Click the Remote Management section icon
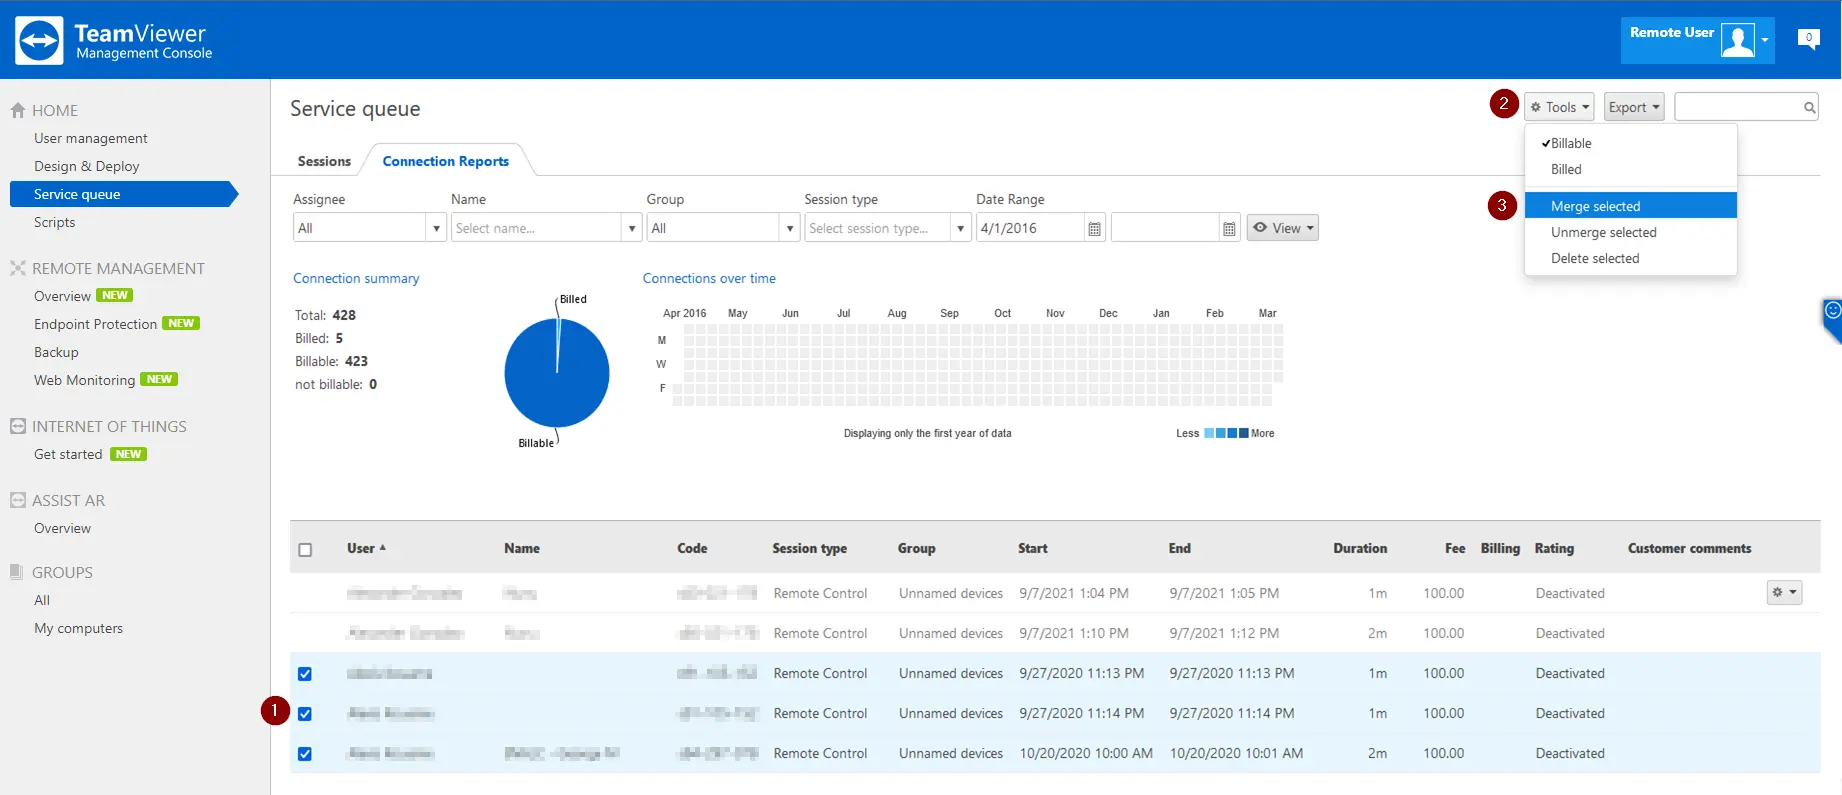 coord(17,268)
